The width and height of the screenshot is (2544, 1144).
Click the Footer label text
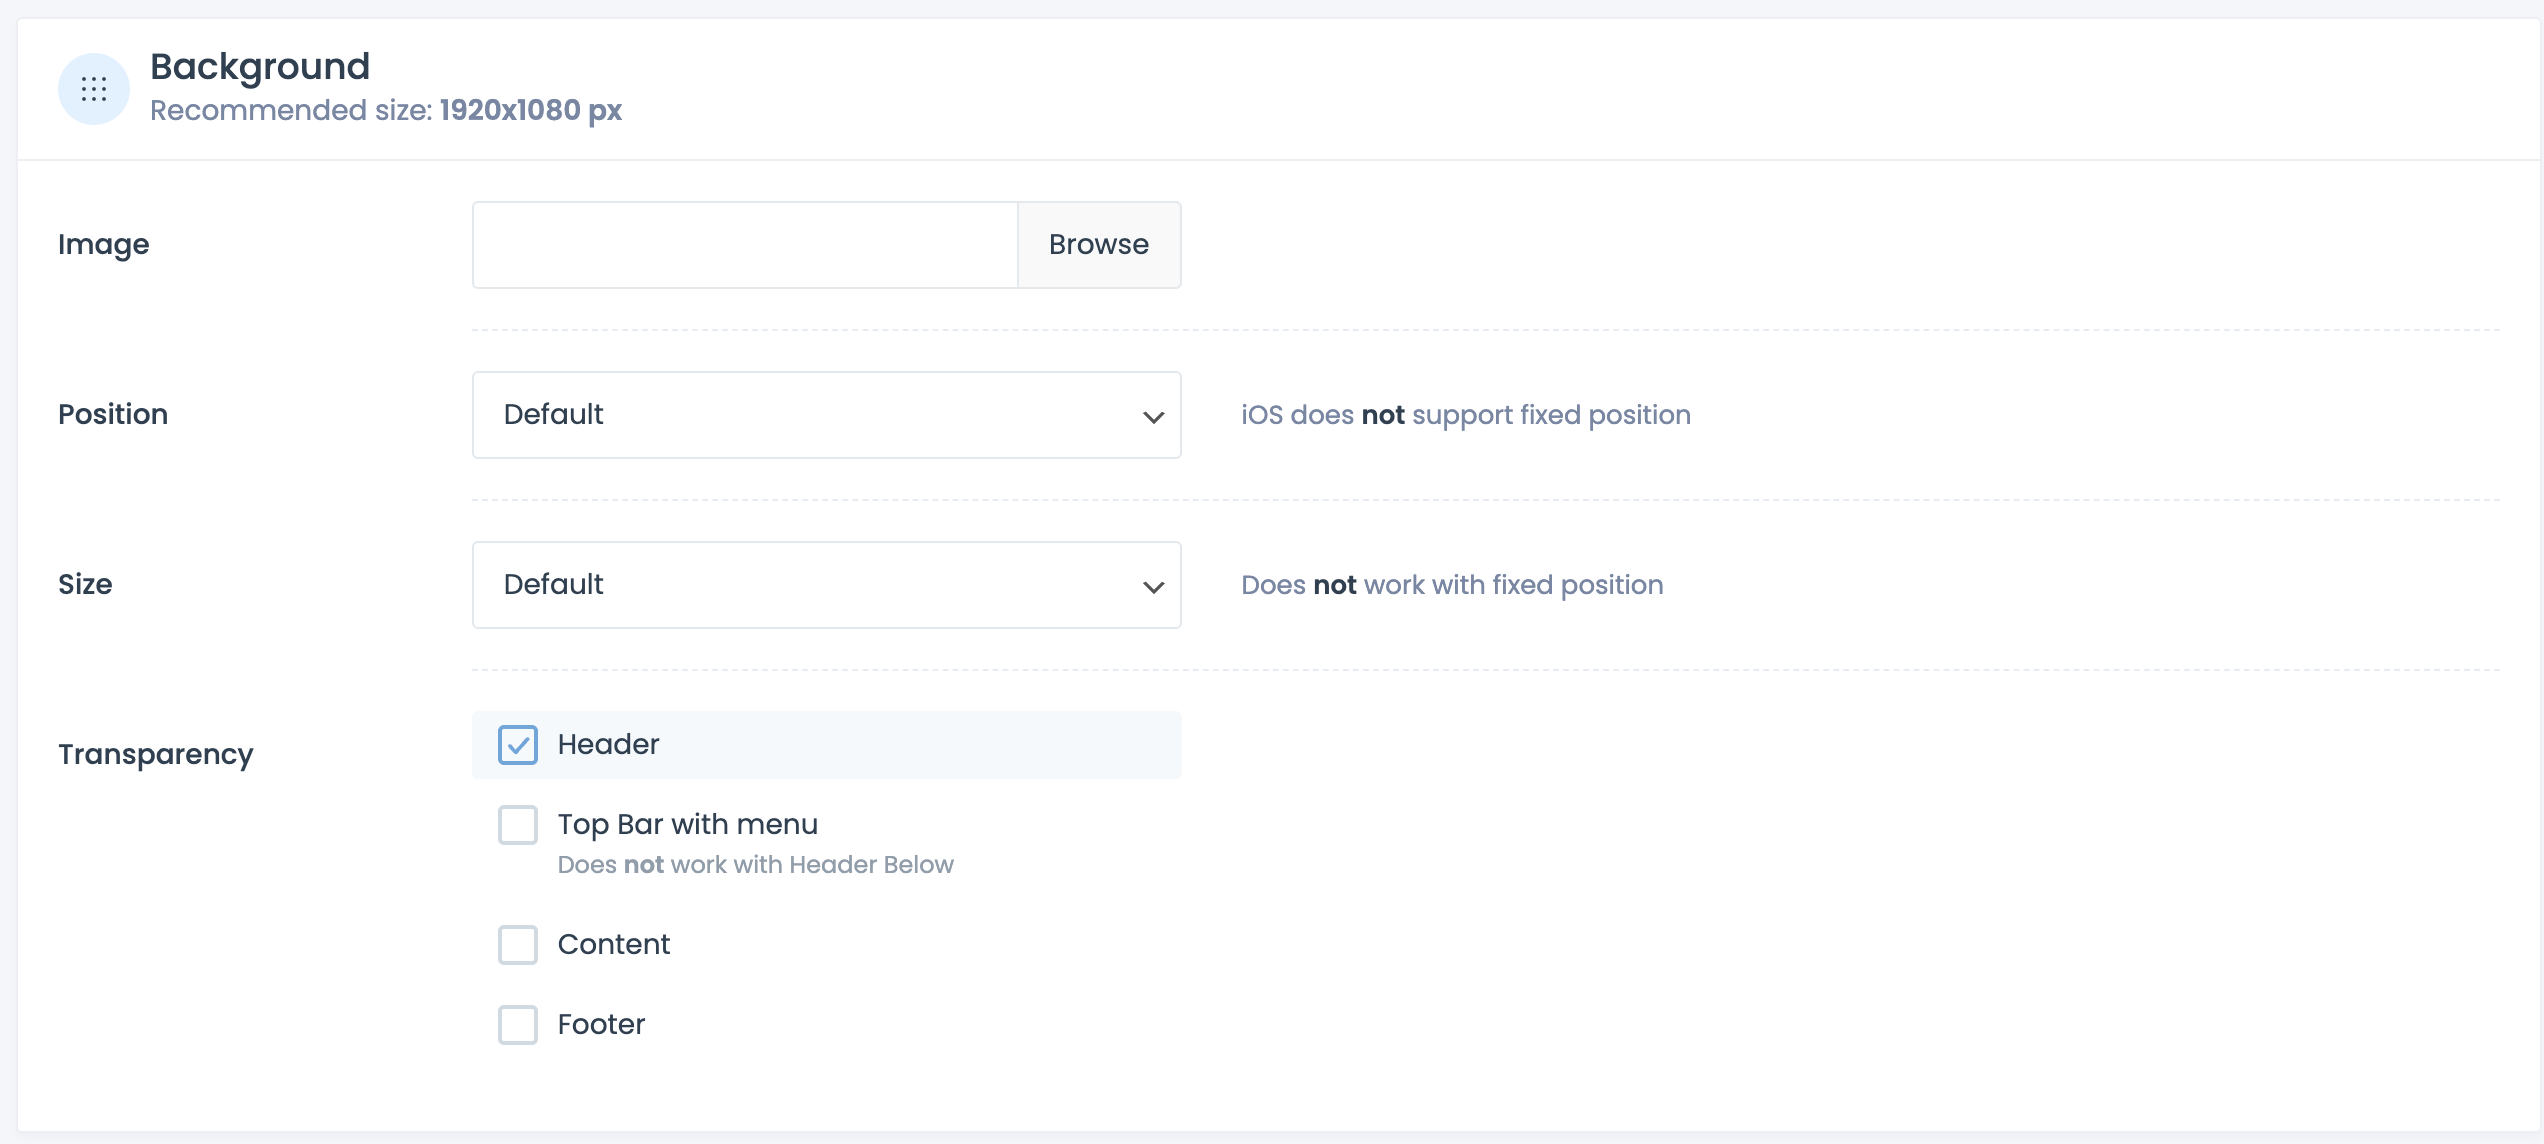point(601,1025)
